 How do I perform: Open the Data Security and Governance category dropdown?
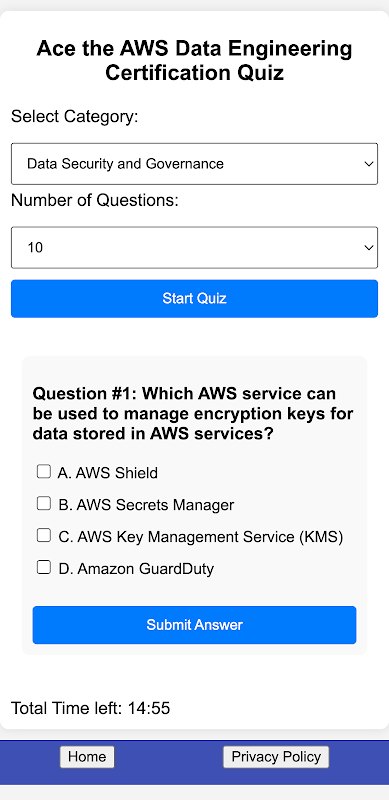[194, 164]
